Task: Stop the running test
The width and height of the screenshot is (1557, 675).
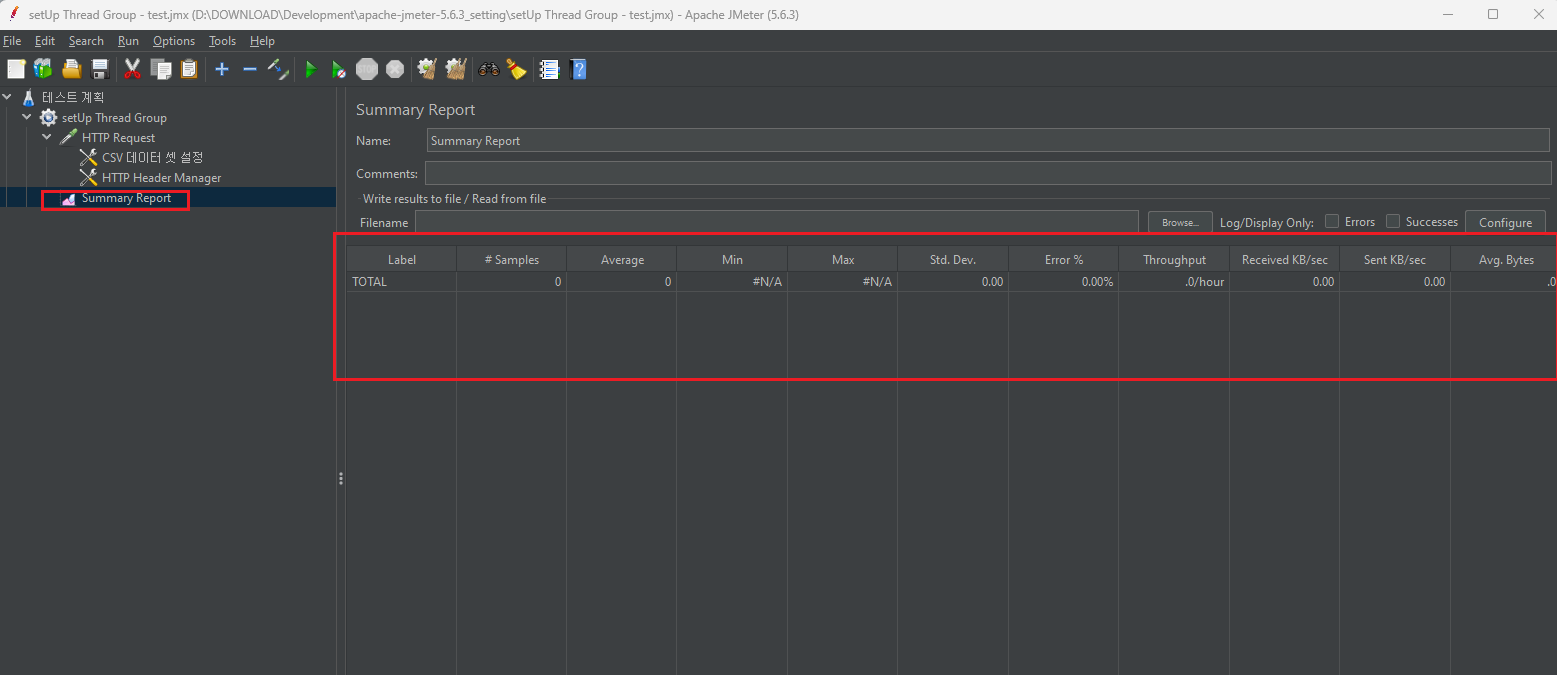Action: click(x=367, y=69)
